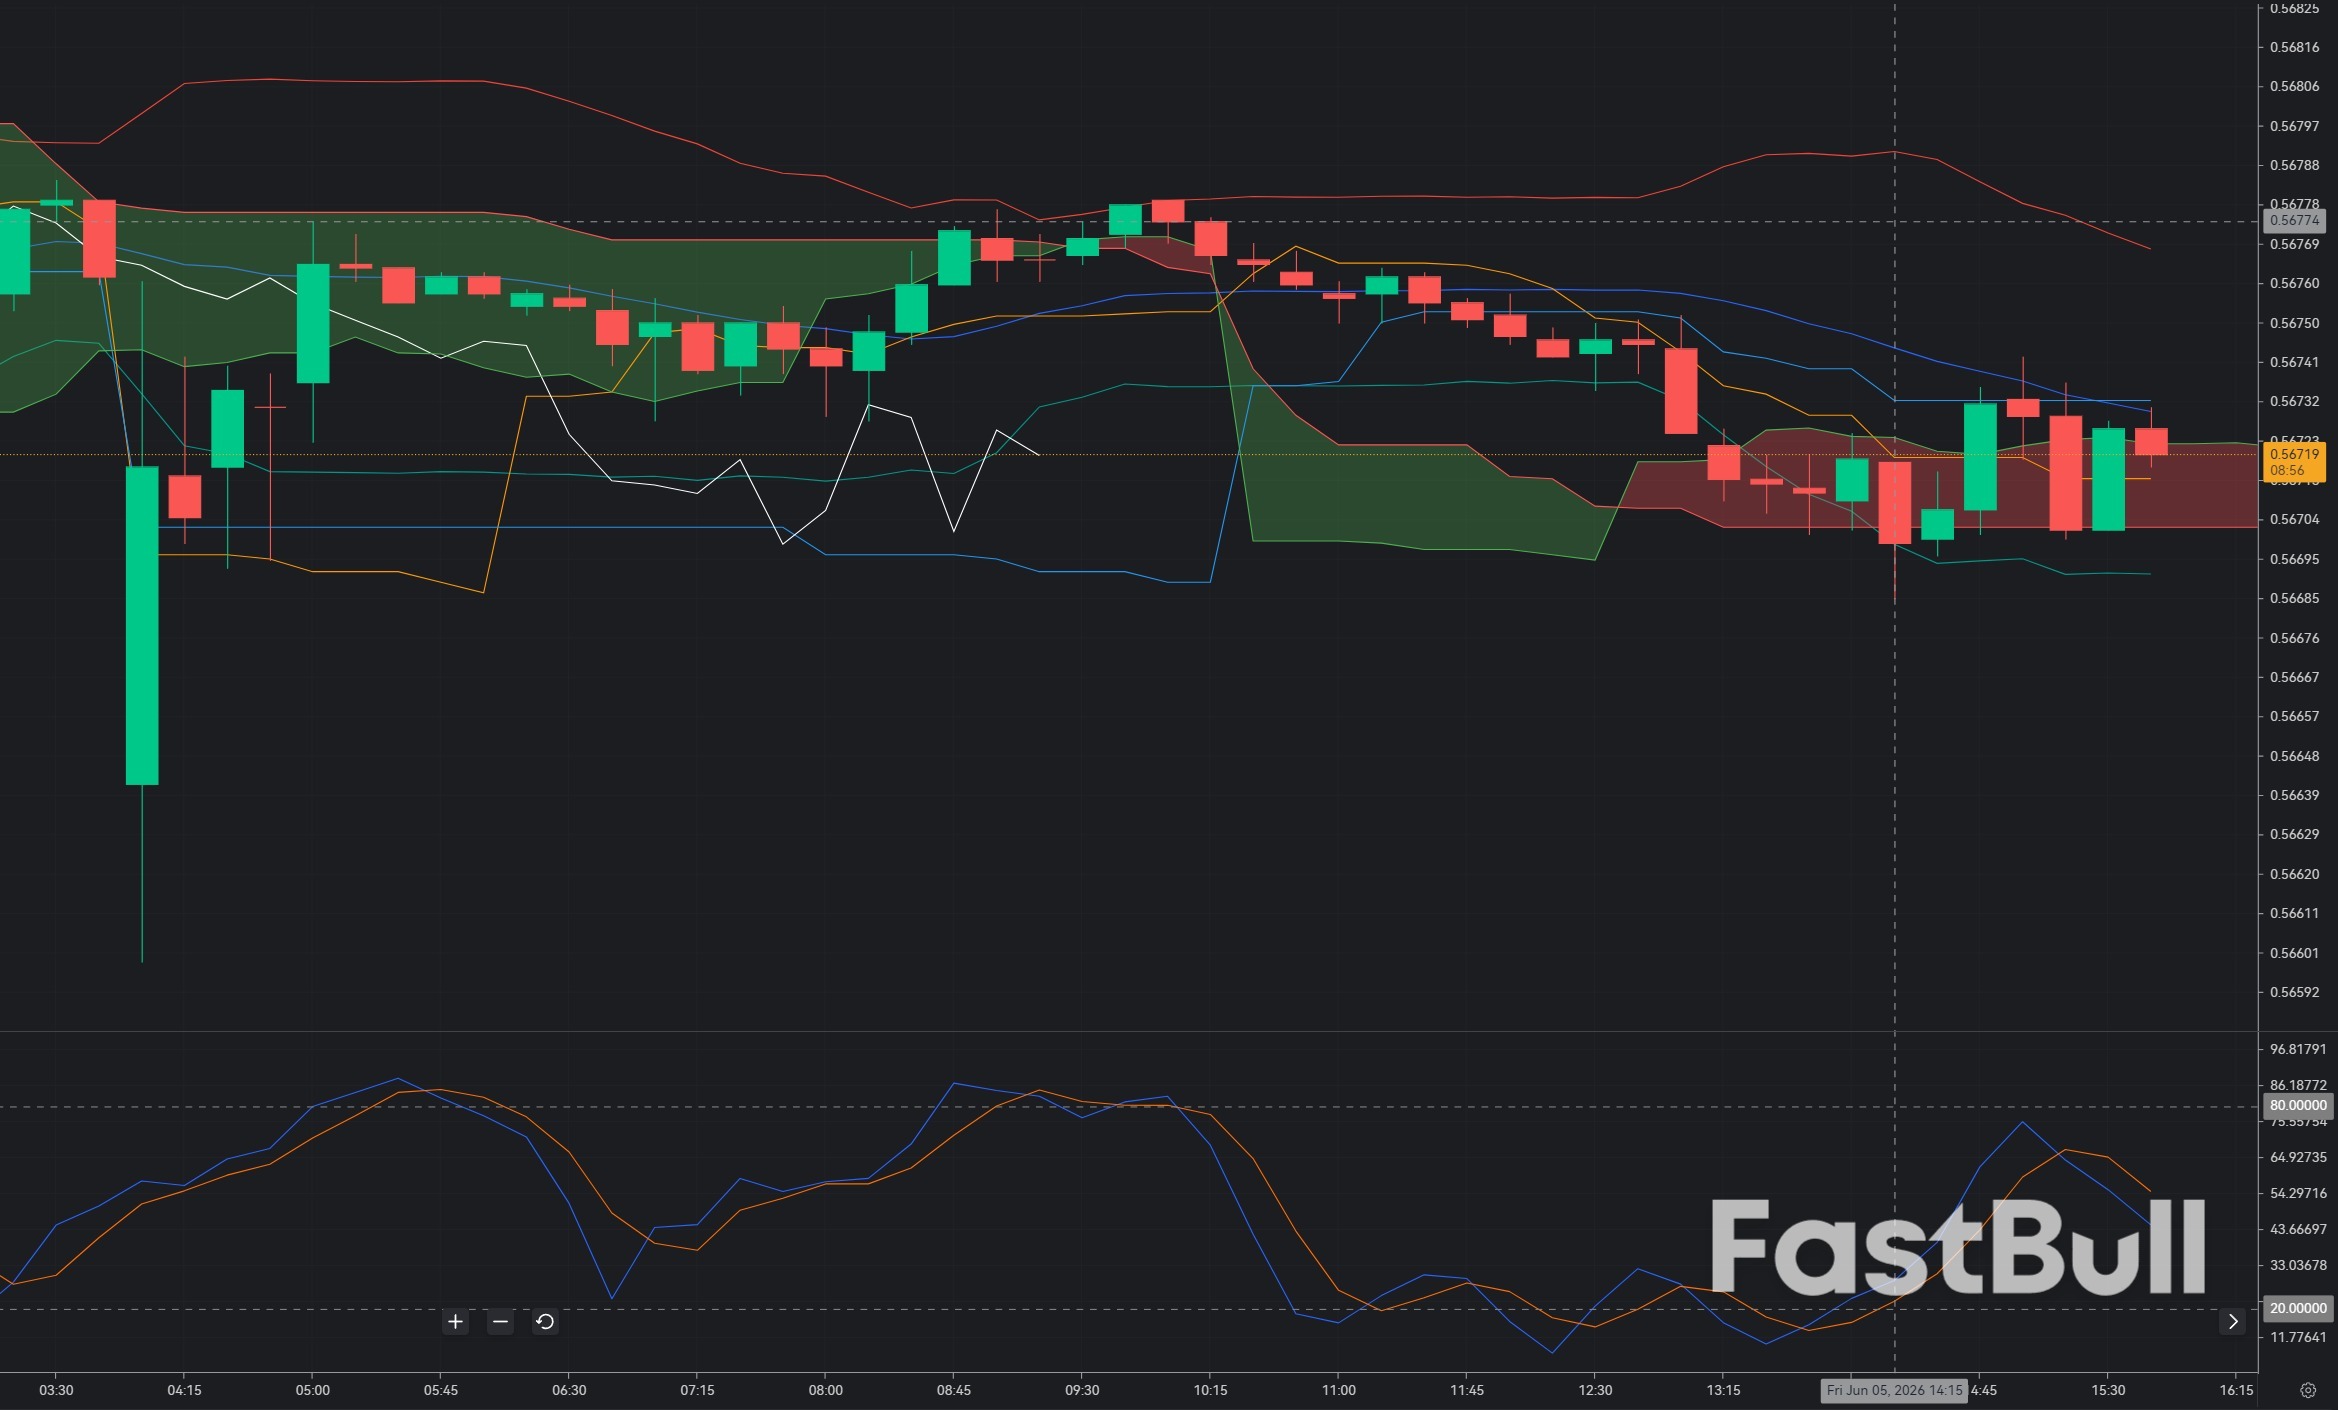The width and height of the screenshot is (2338, 1410).
Task: Click the 09:30 time axis label
Action: pyautogui.click(x=1082, y=1390)
